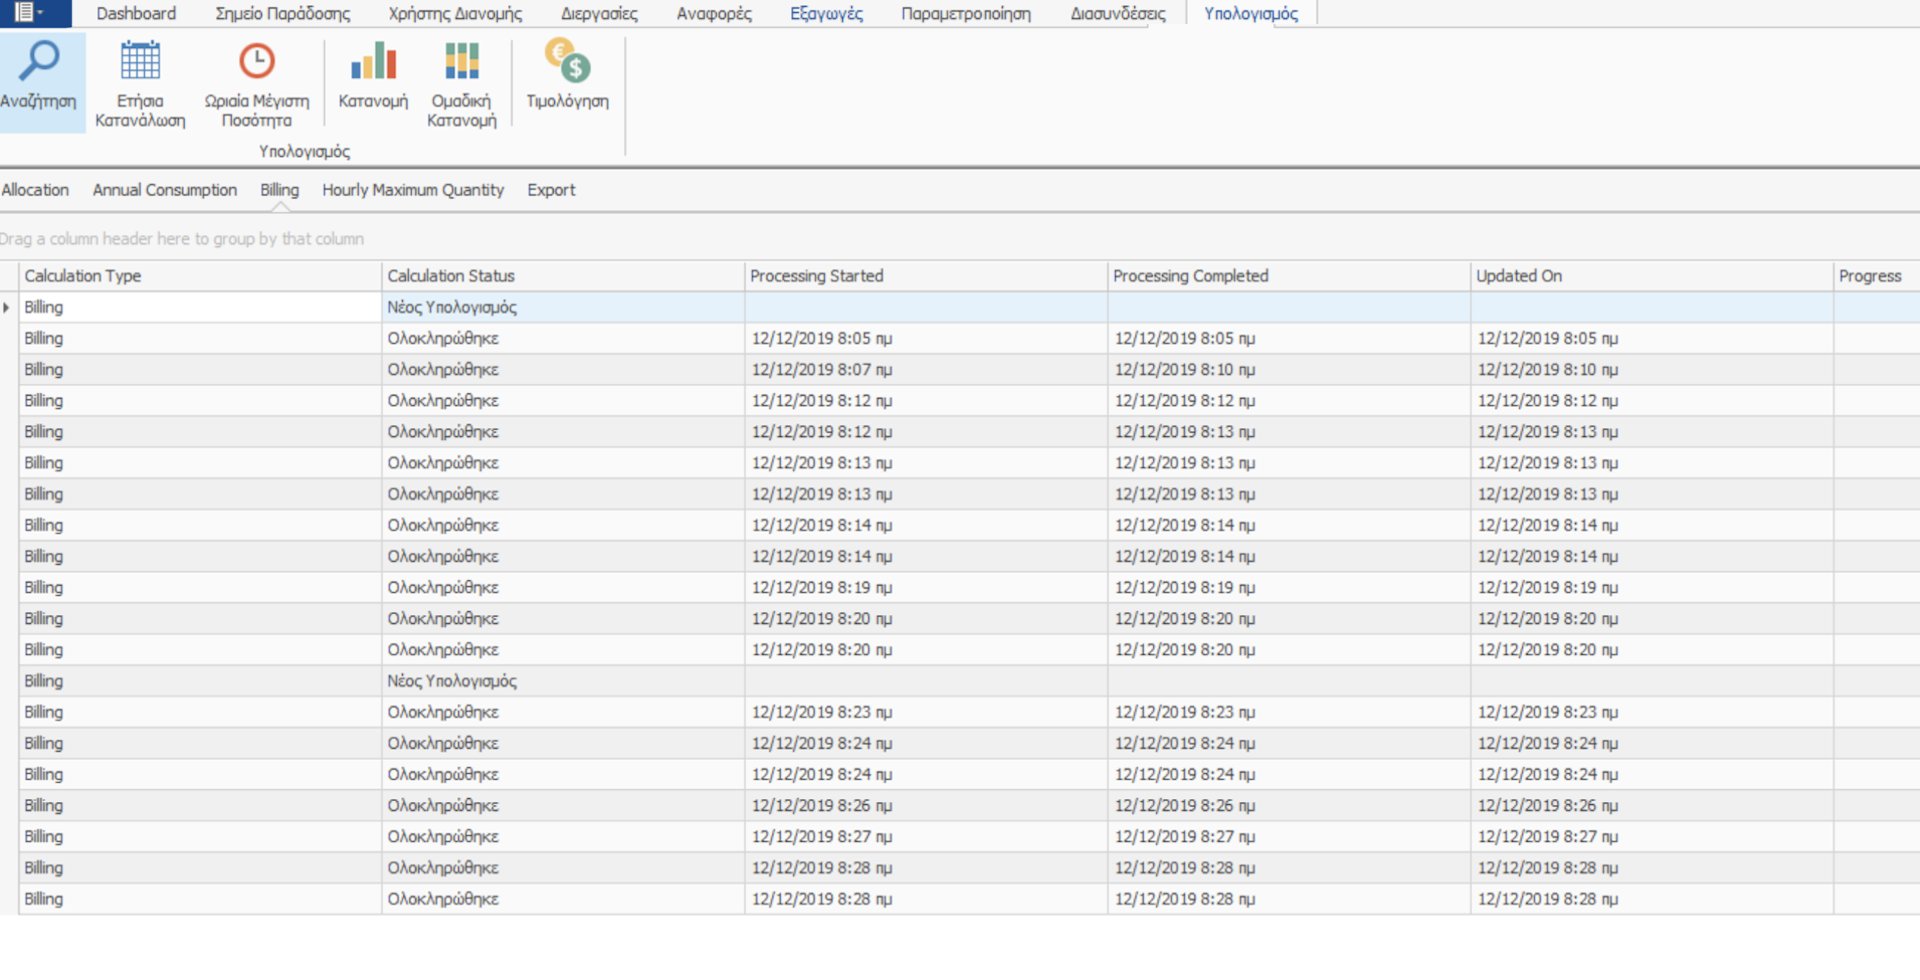
Task: Go to the Export sub-tab
Action: point(551,190)
